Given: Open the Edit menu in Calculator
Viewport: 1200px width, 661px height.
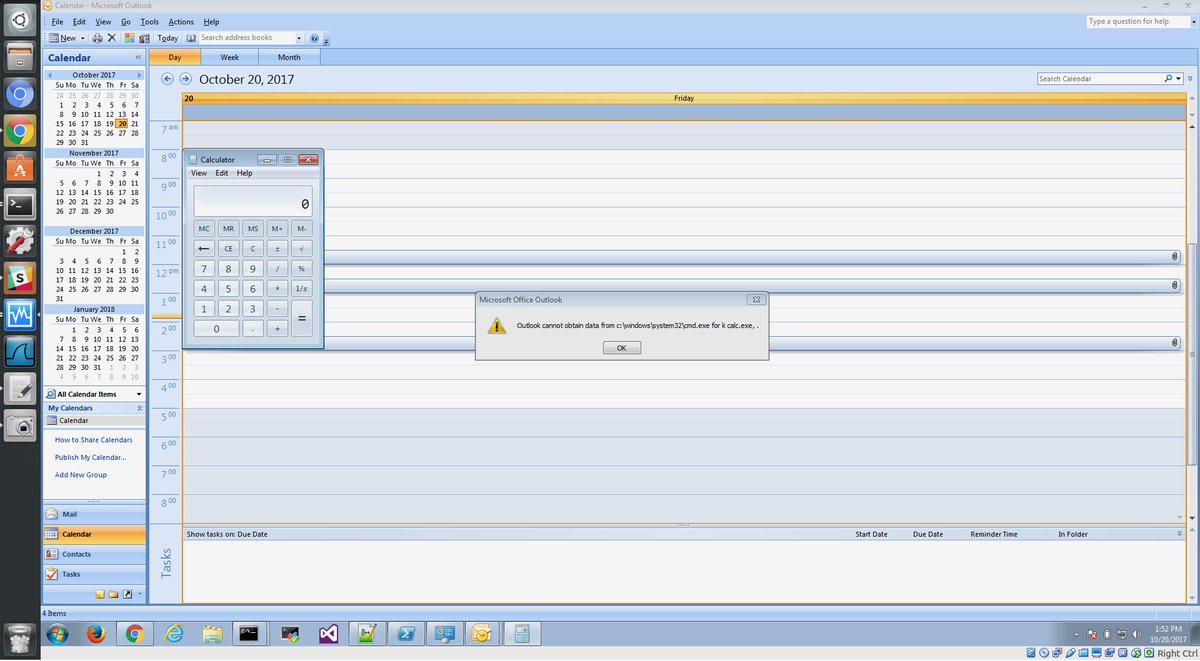Looking at the screenshot, I should [222, 173].
